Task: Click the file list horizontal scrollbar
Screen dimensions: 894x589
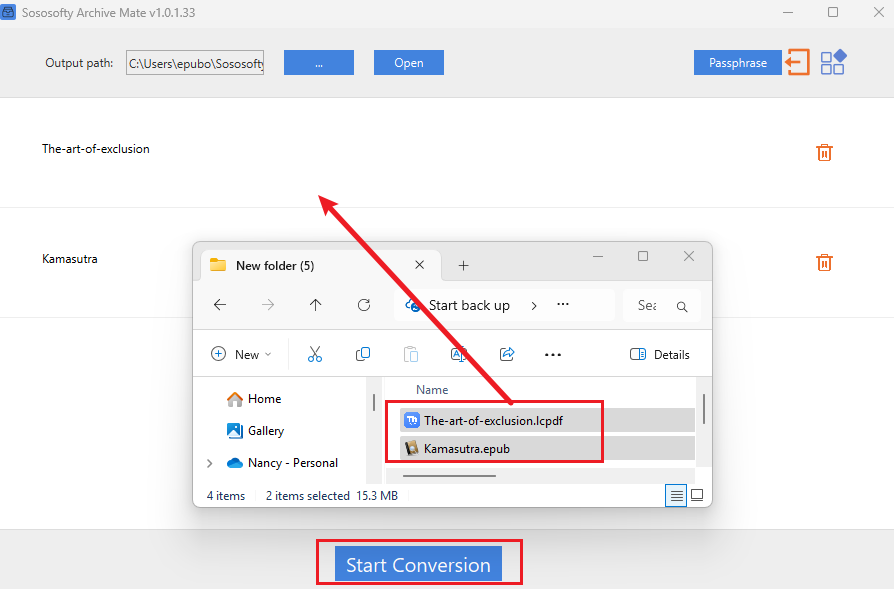Action: click(449, 476)
